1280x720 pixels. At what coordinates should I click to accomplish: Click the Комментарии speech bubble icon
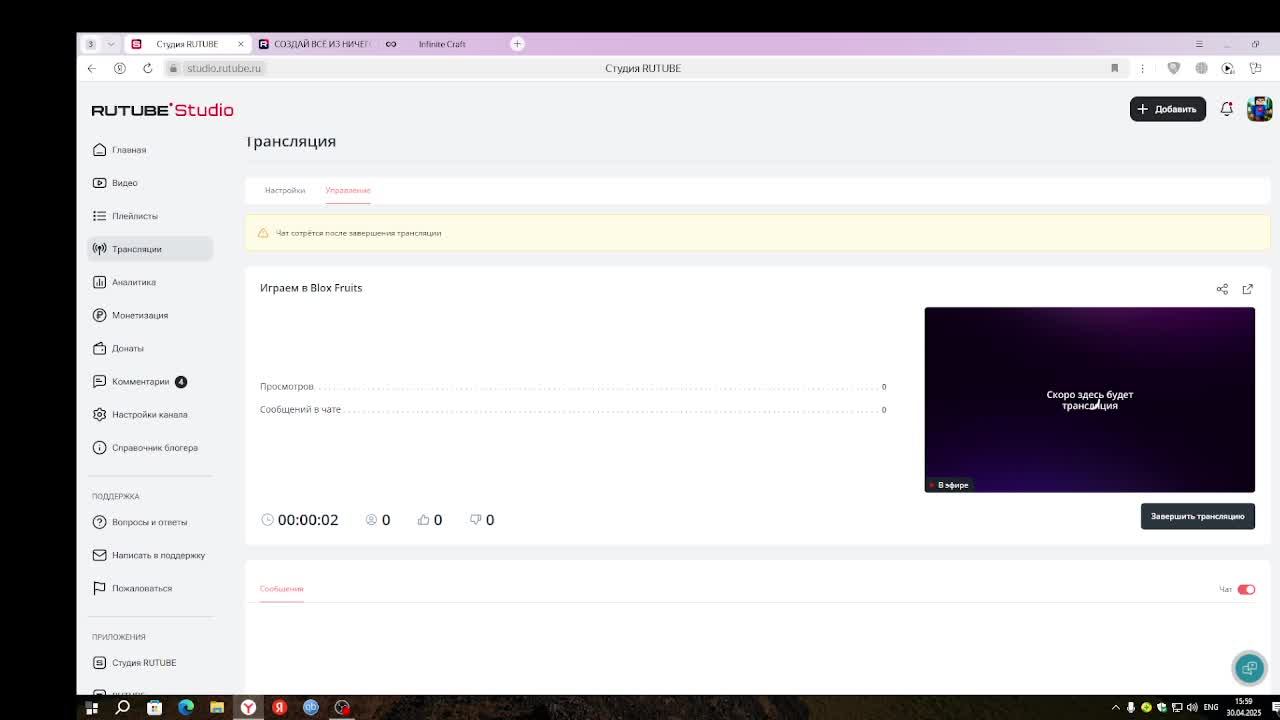point(99,381)
